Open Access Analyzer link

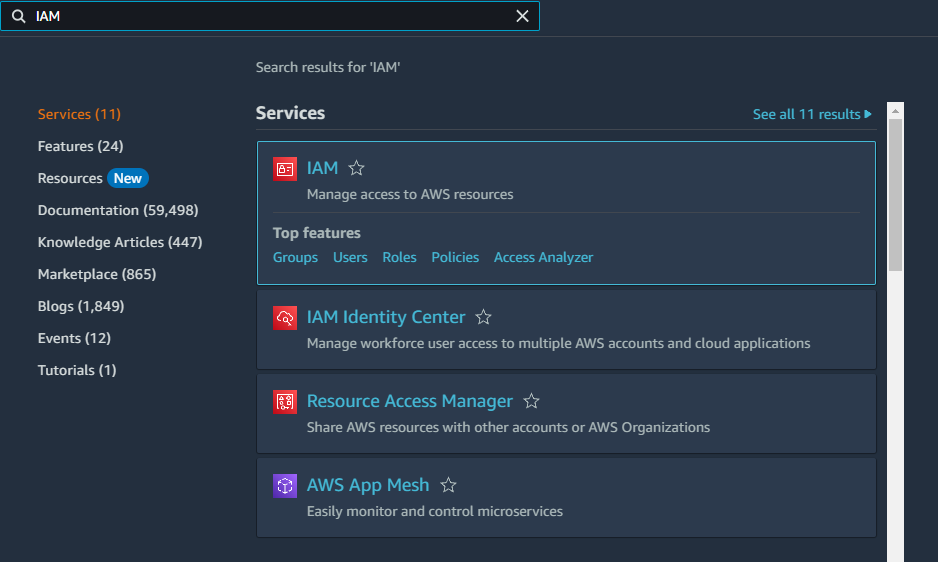click(x=543, y=258)
